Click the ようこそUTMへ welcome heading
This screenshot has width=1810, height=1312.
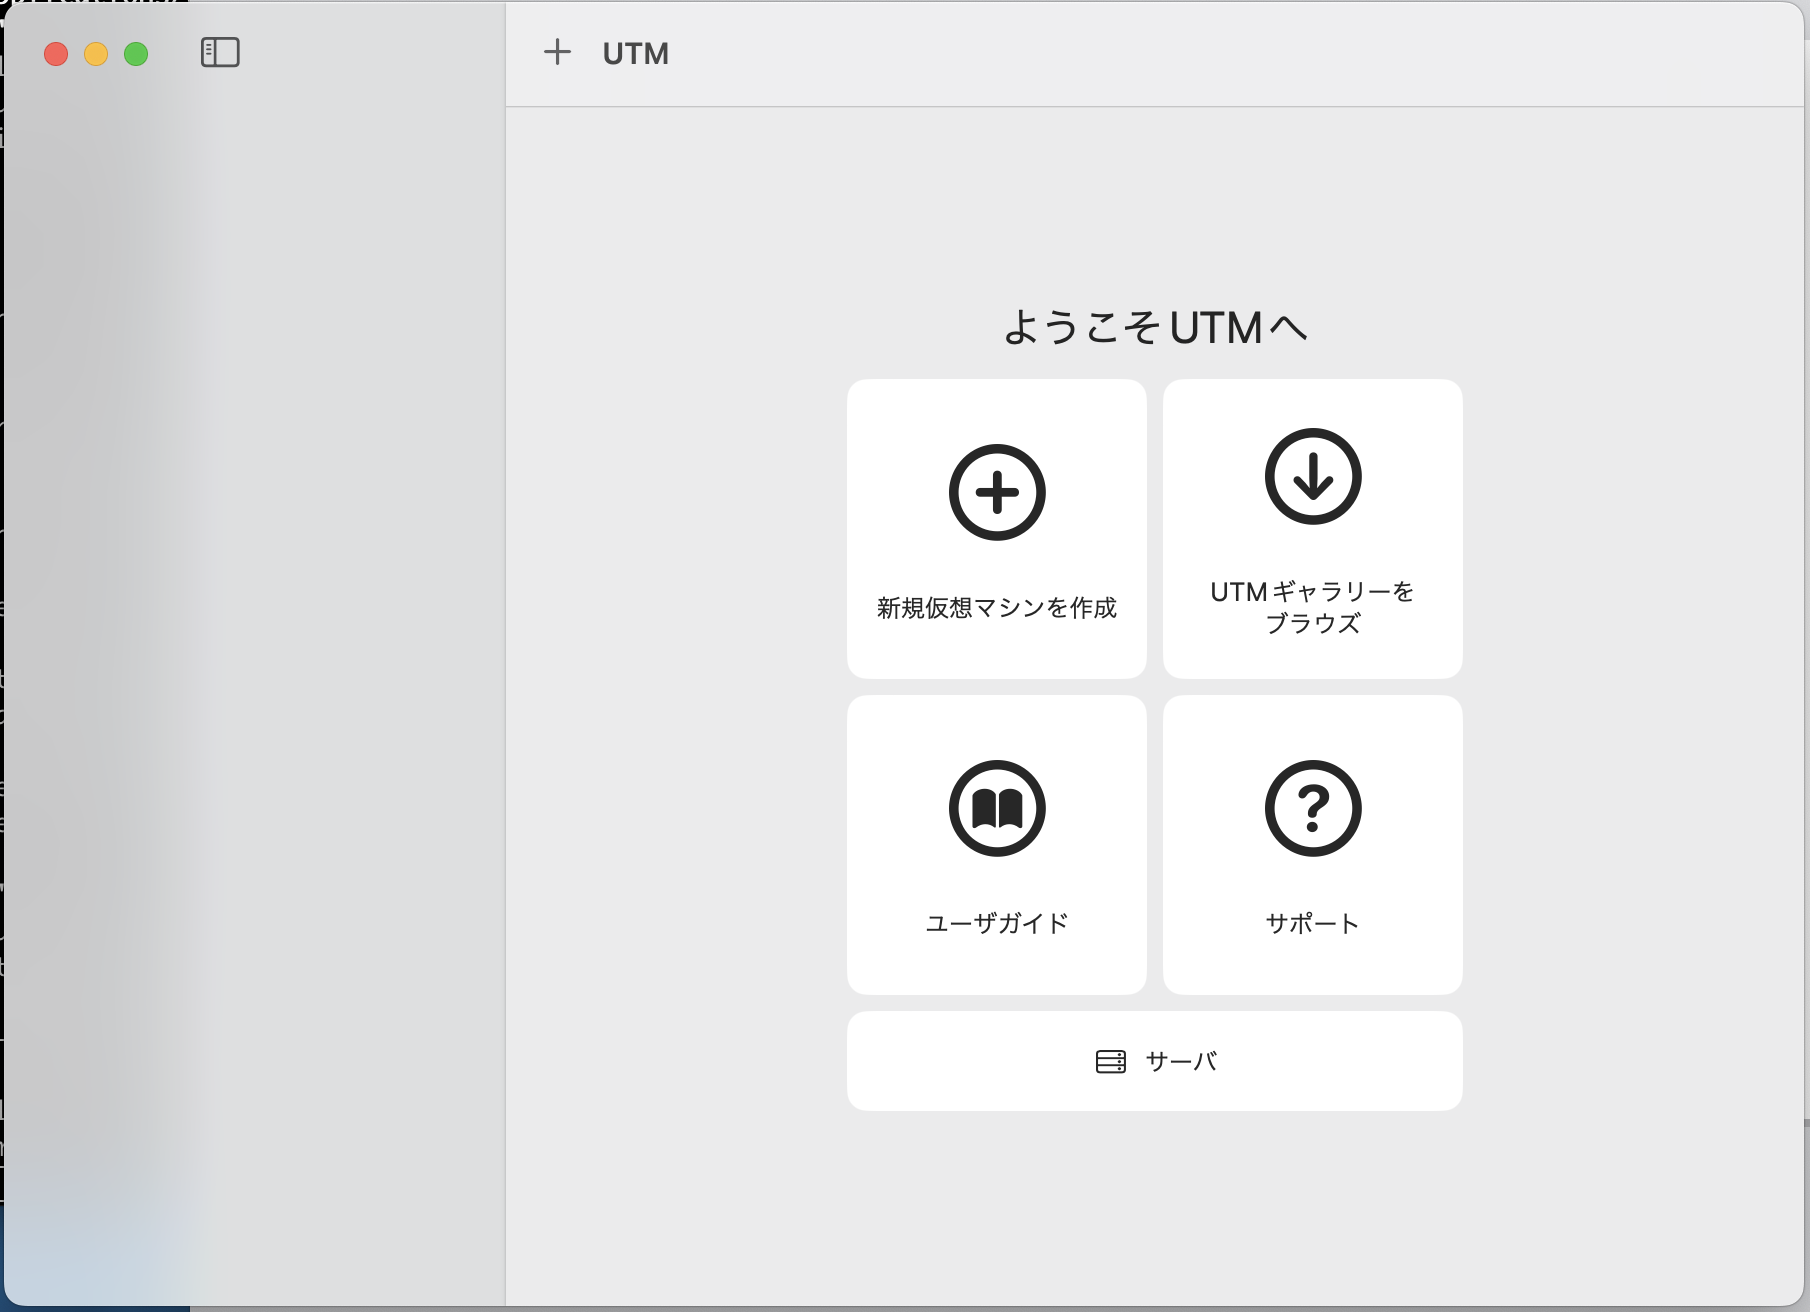[x=1155, y=327]
